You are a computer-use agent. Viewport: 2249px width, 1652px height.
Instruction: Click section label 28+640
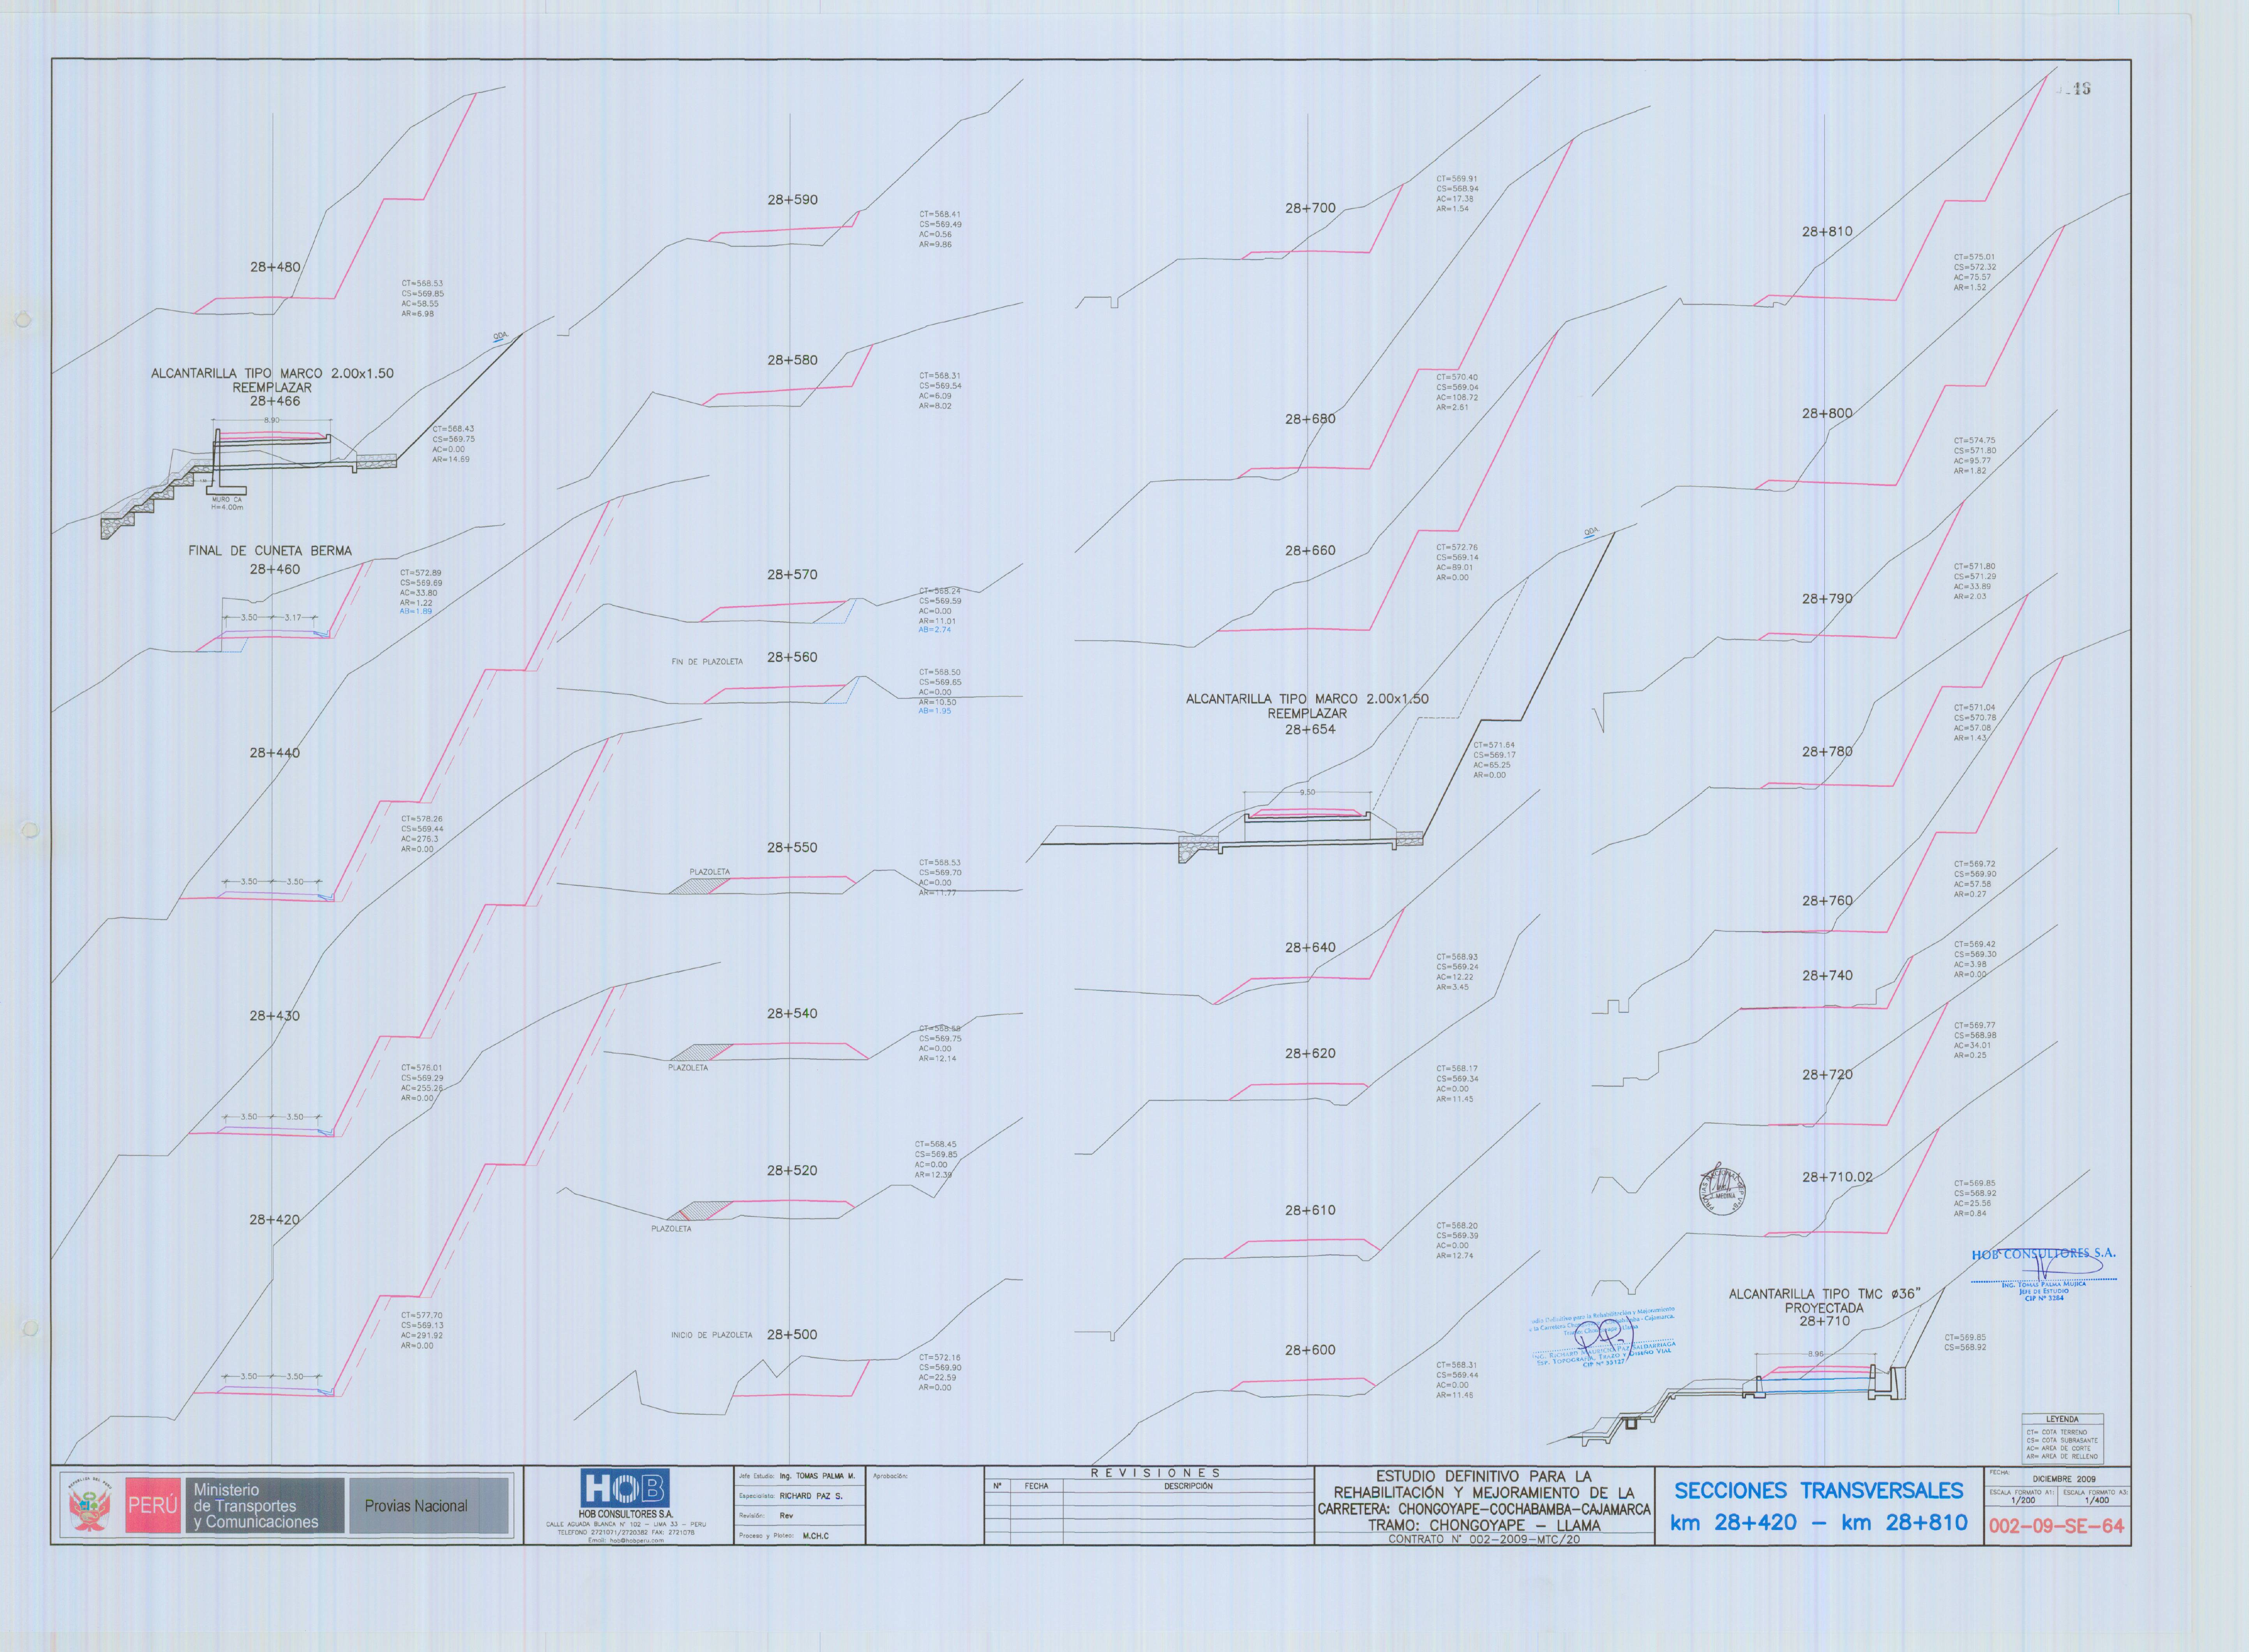[x=1310, y=948]
